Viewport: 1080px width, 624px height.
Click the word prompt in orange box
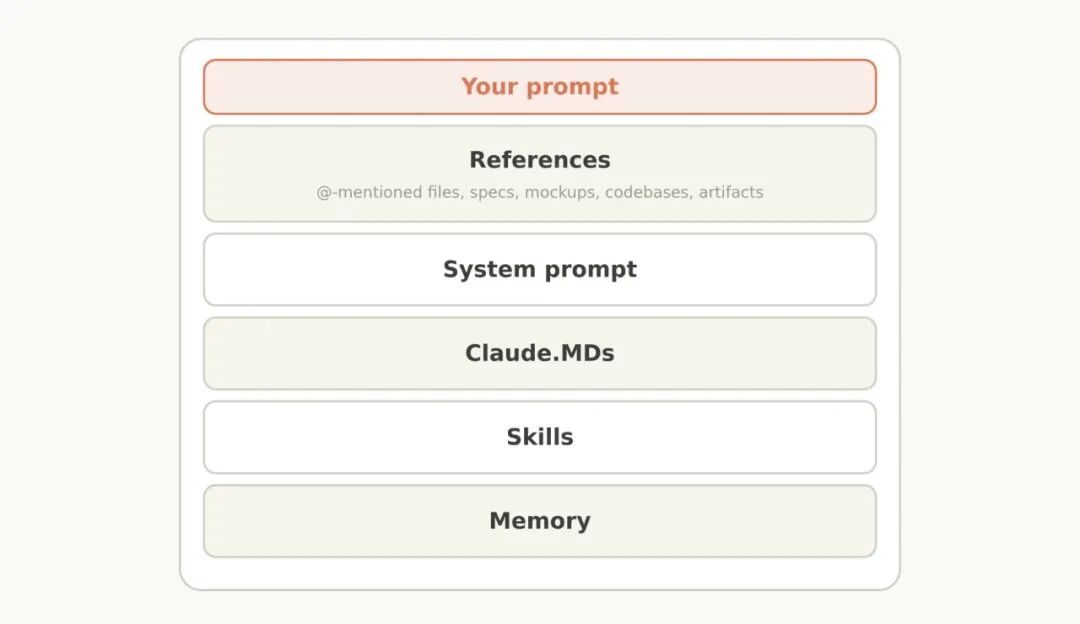pos(572,87)
